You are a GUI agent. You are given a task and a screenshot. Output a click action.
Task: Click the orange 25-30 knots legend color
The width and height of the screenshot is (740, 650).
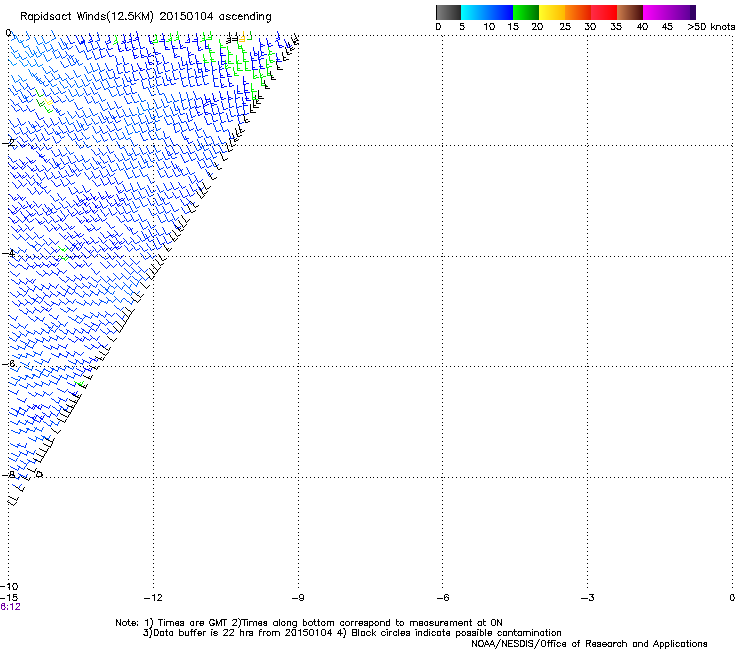pos(578,12)
